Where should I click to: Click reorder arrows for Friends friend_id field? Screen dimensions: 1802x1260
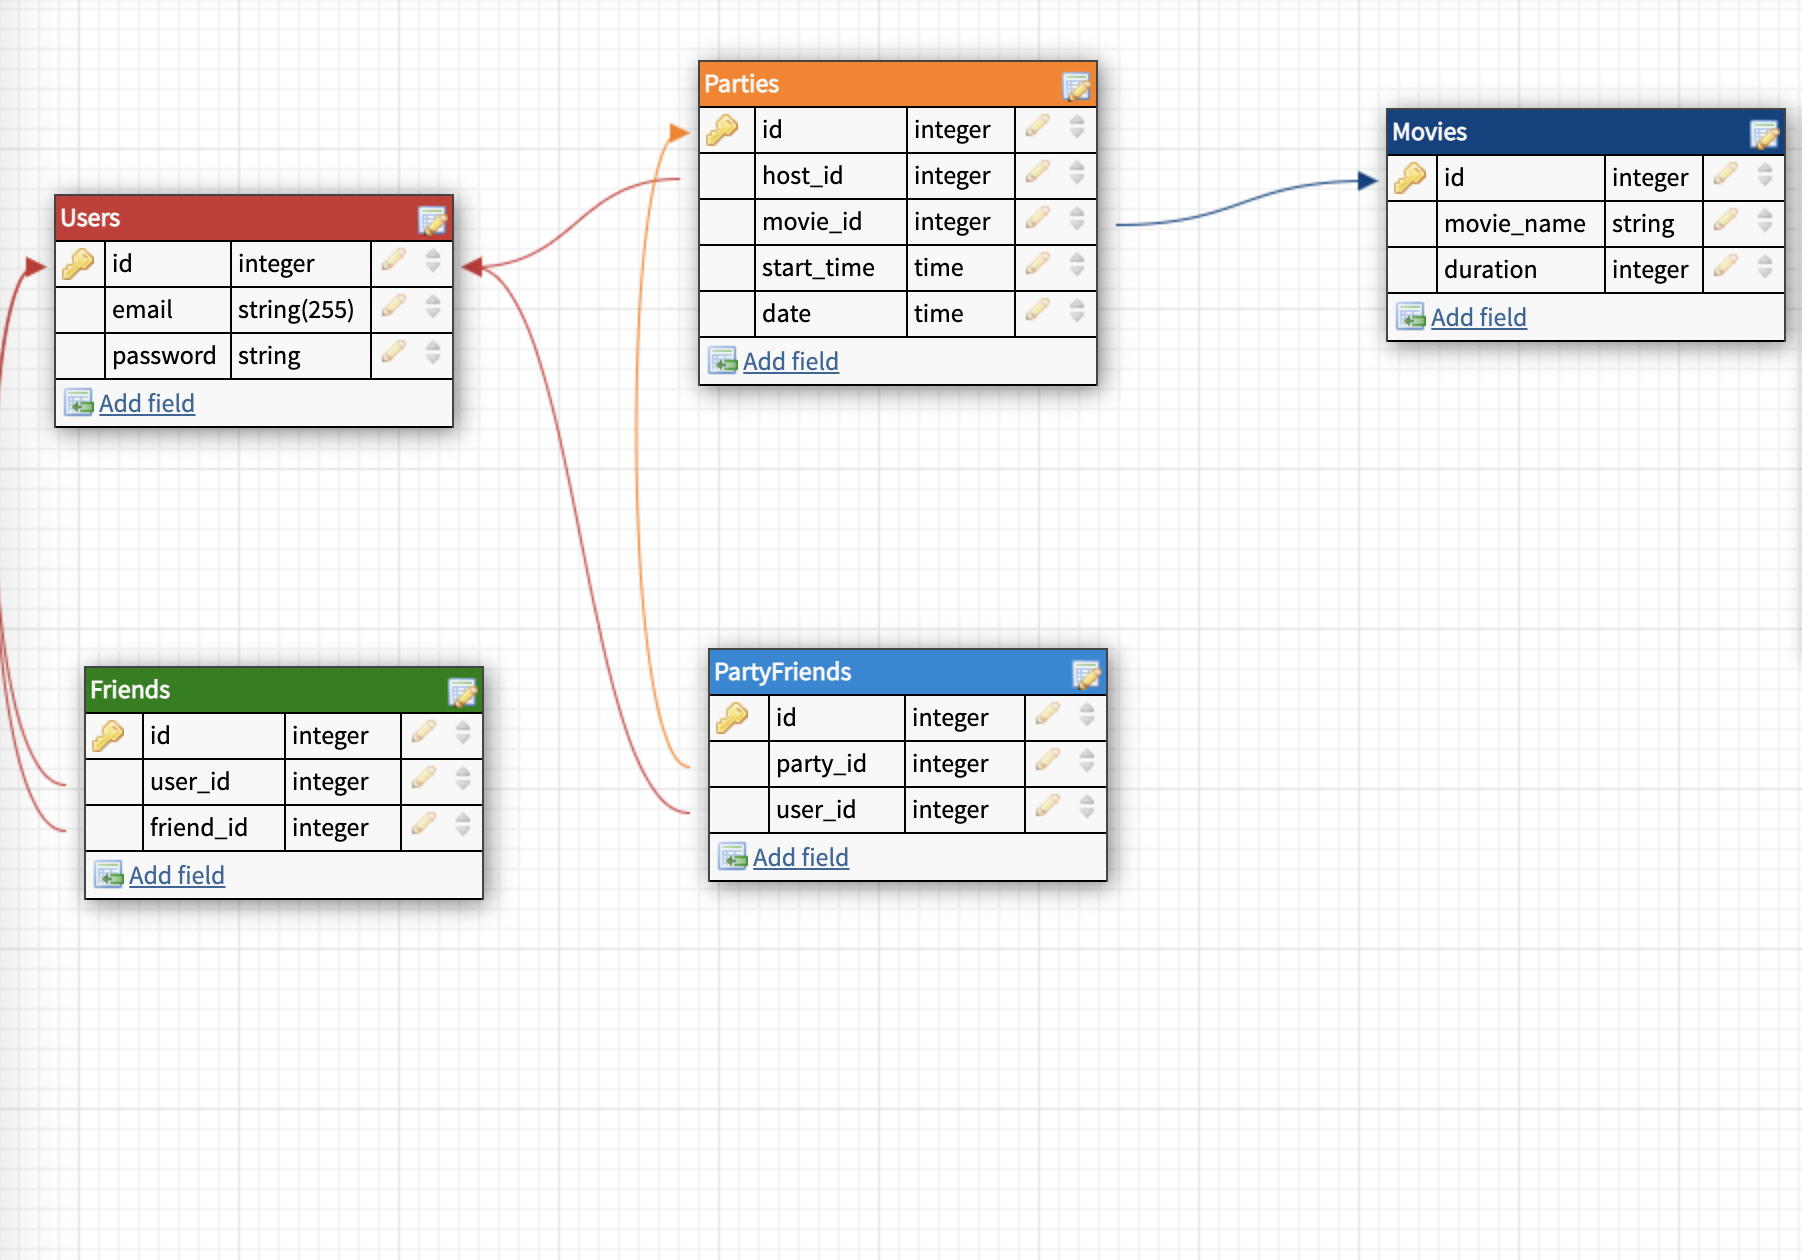pyautogui.click(x=463, y=824)
